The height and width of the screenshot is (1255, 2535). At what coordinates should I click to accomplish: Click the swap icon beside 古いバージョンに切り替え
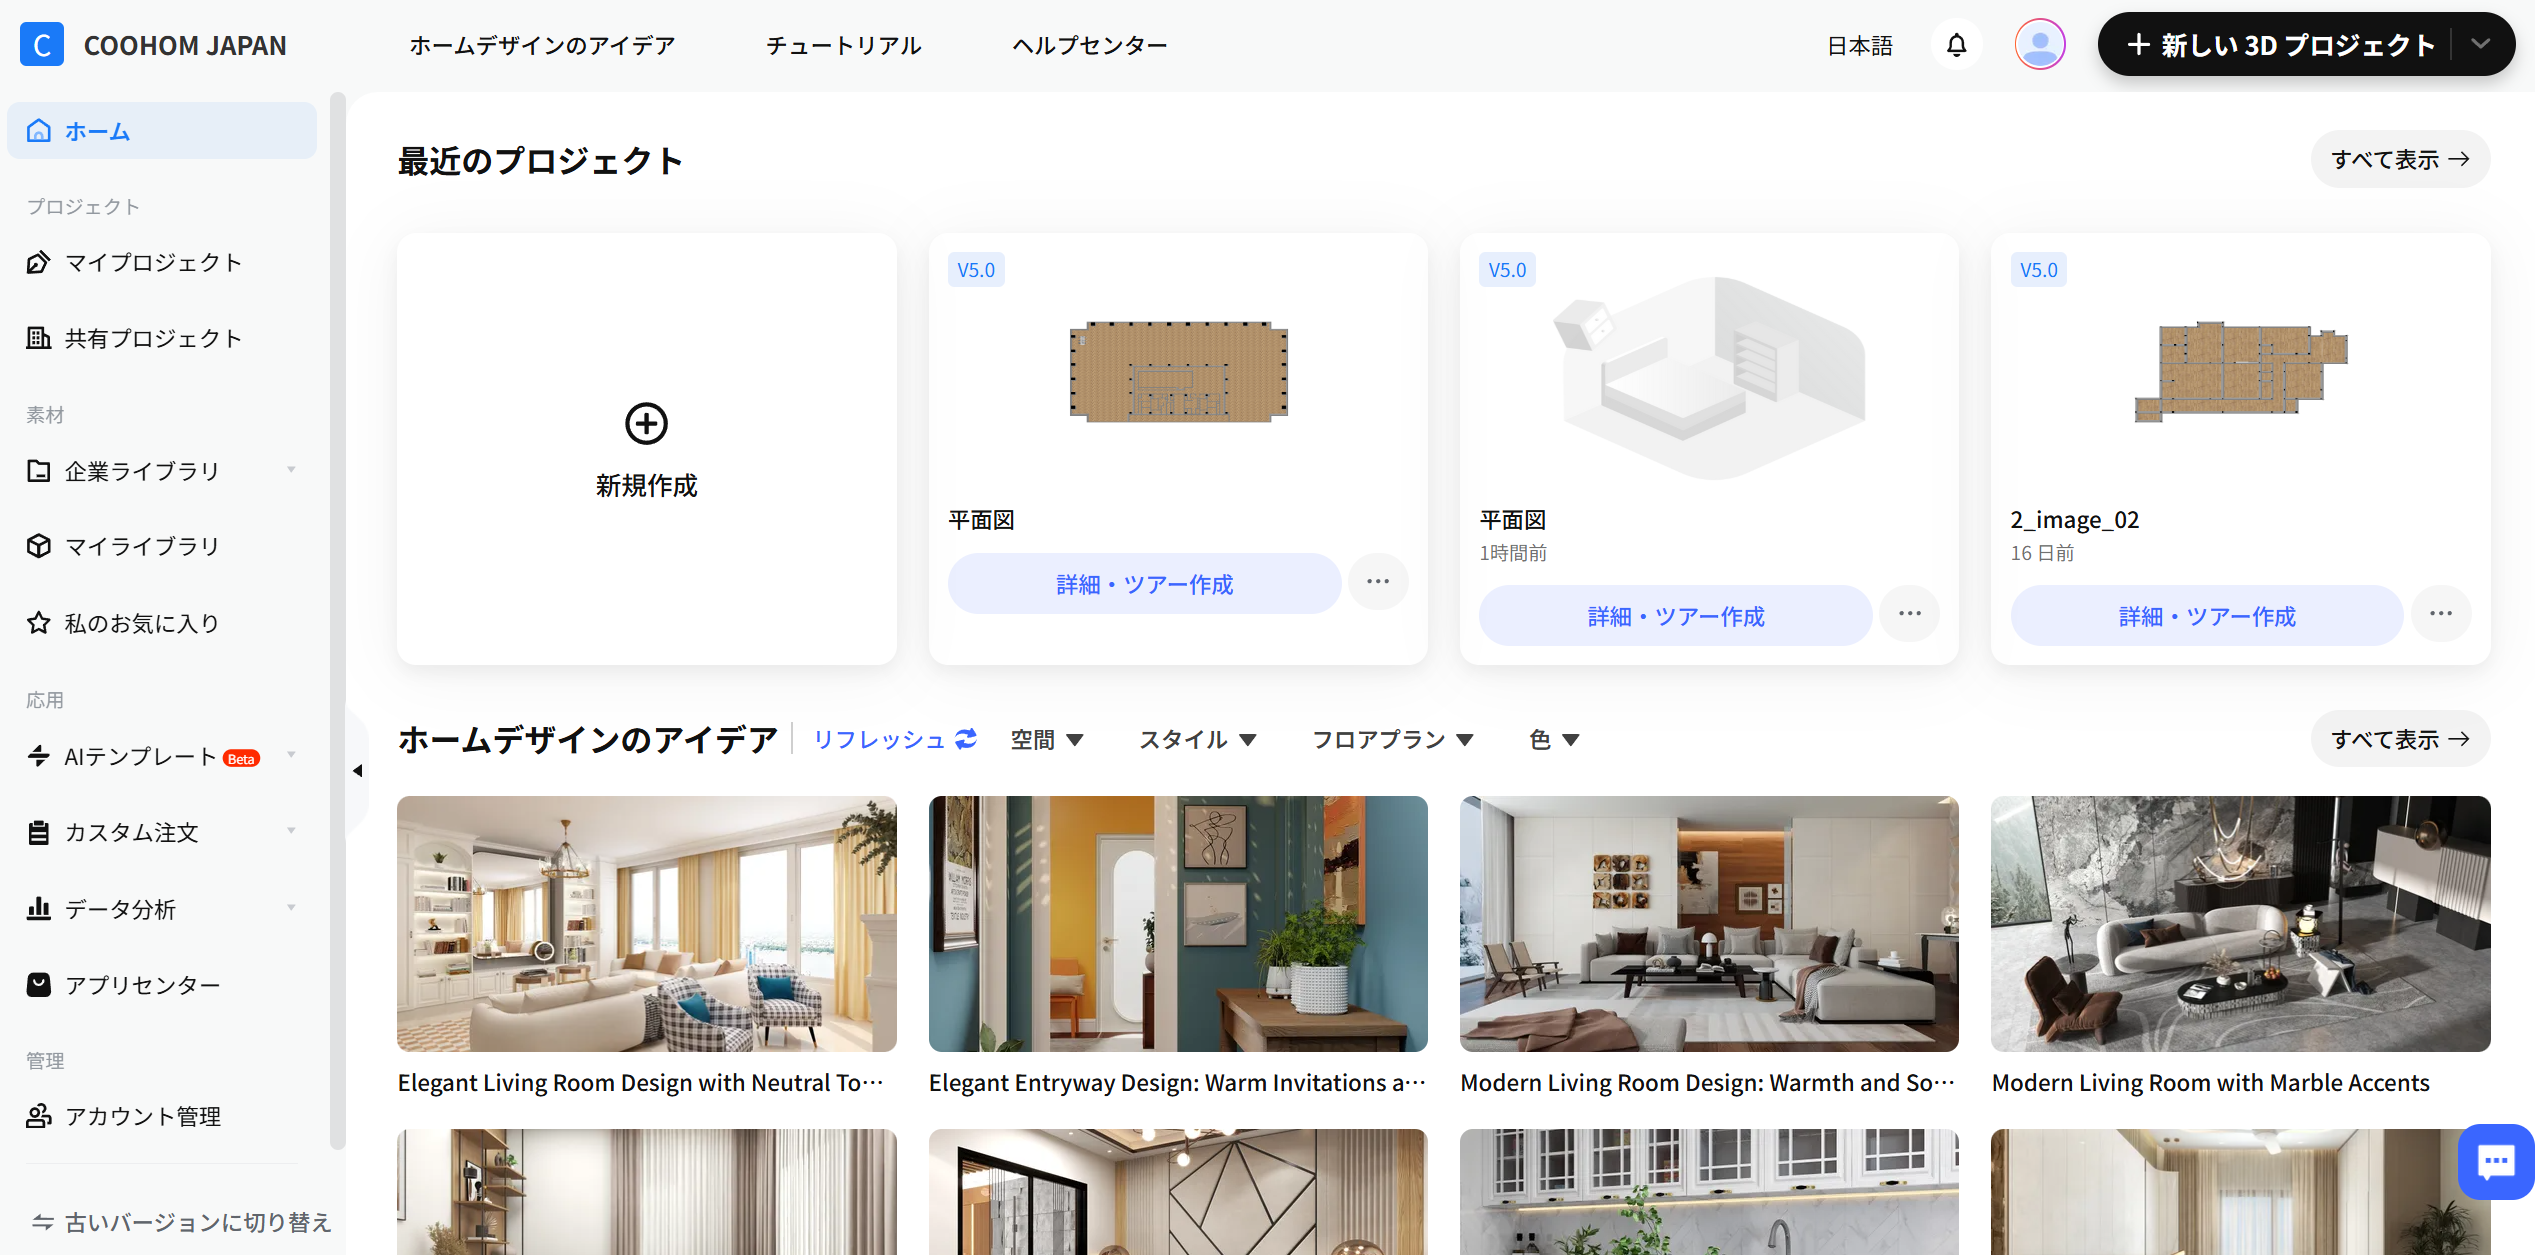coord(42,1222)
